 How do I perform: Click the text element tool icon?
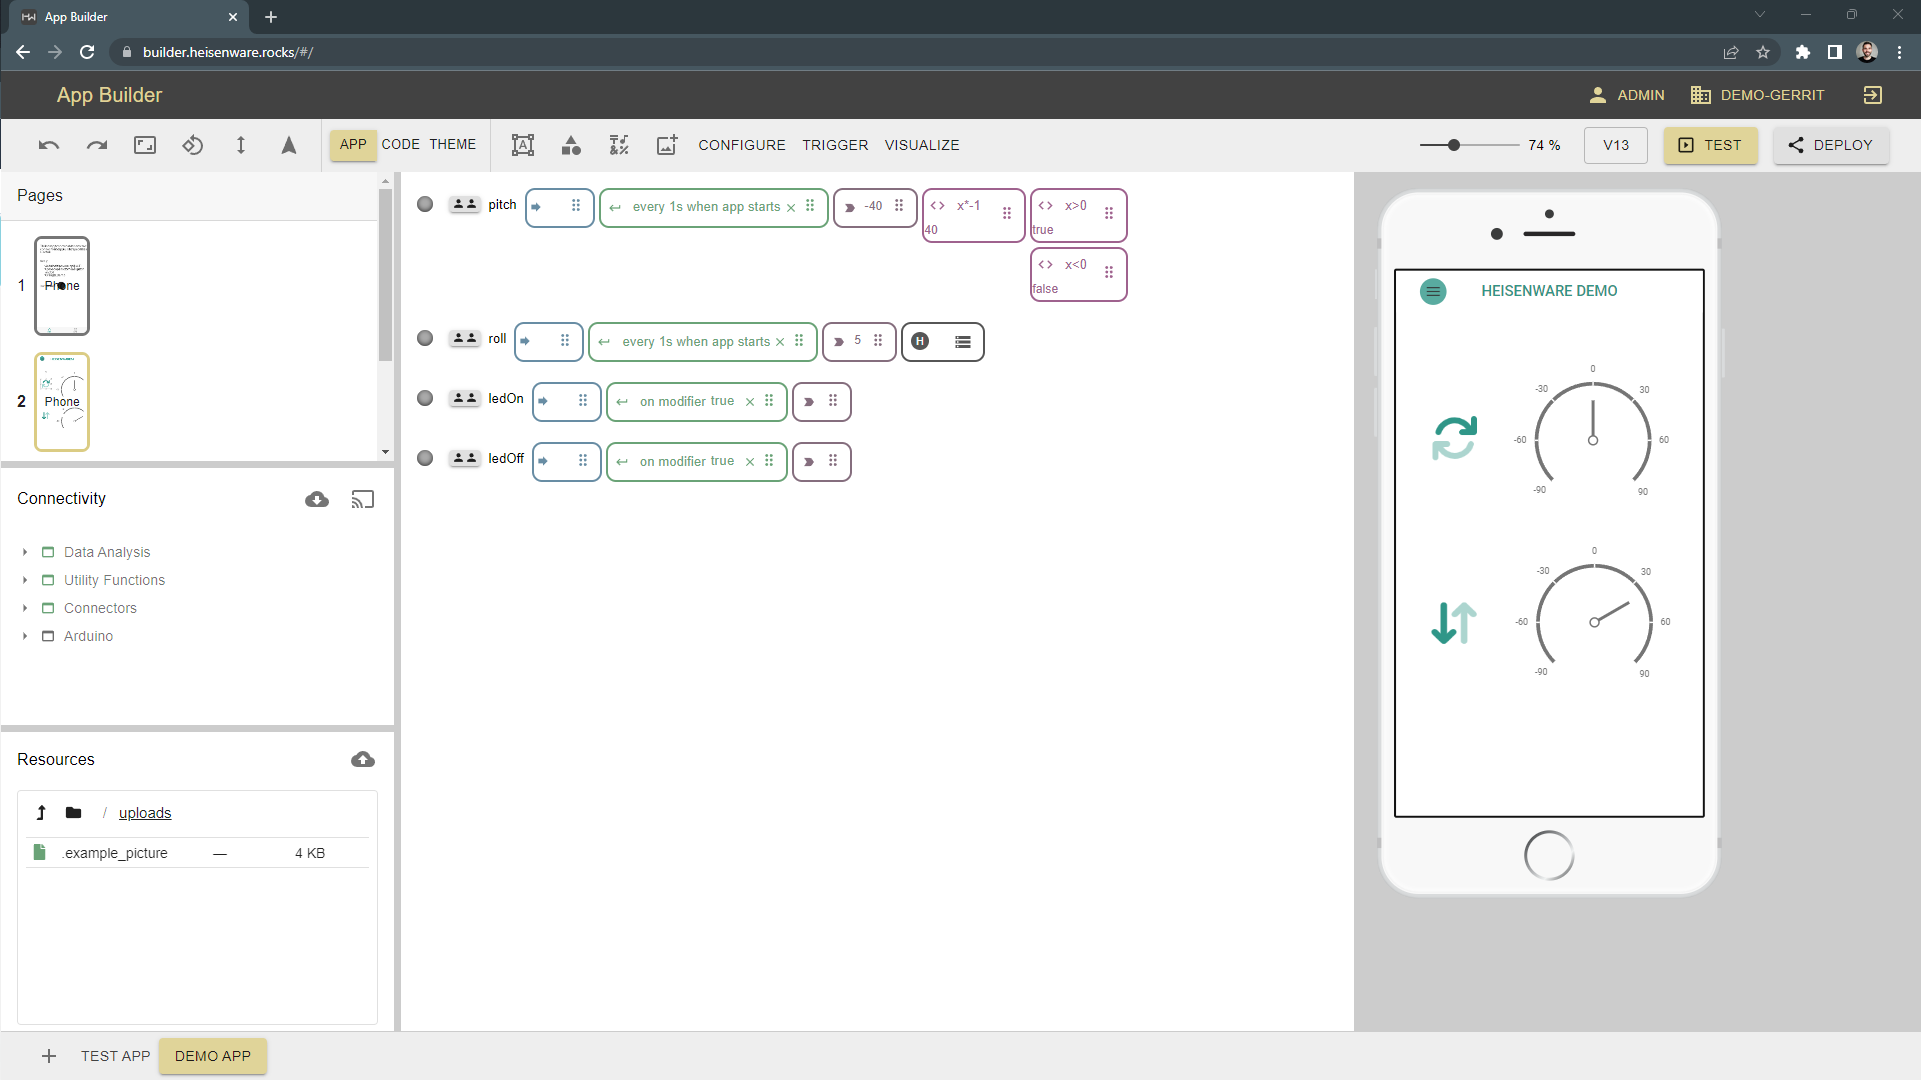(522, 145)
